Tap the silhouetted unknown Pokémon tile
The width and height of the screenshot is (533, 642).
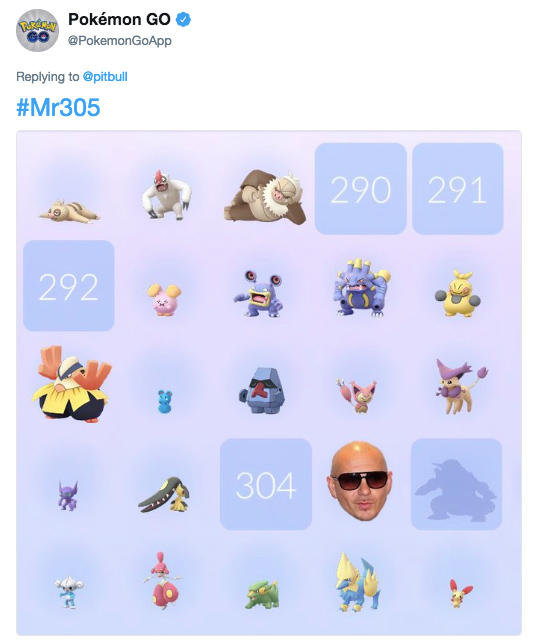(457, 484)
